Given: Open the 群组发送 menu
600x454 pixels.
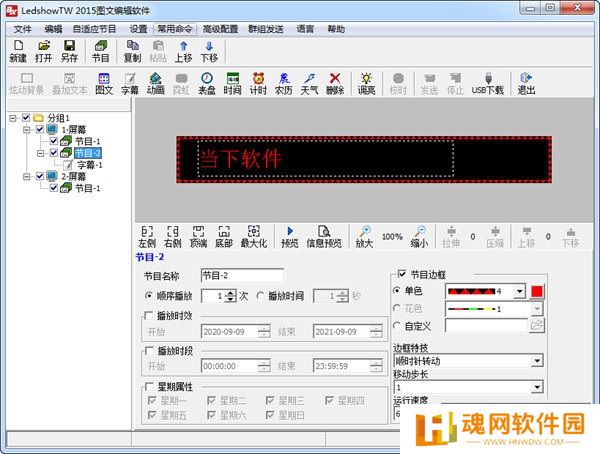Looking at the screenshot, I should [266, 29].
